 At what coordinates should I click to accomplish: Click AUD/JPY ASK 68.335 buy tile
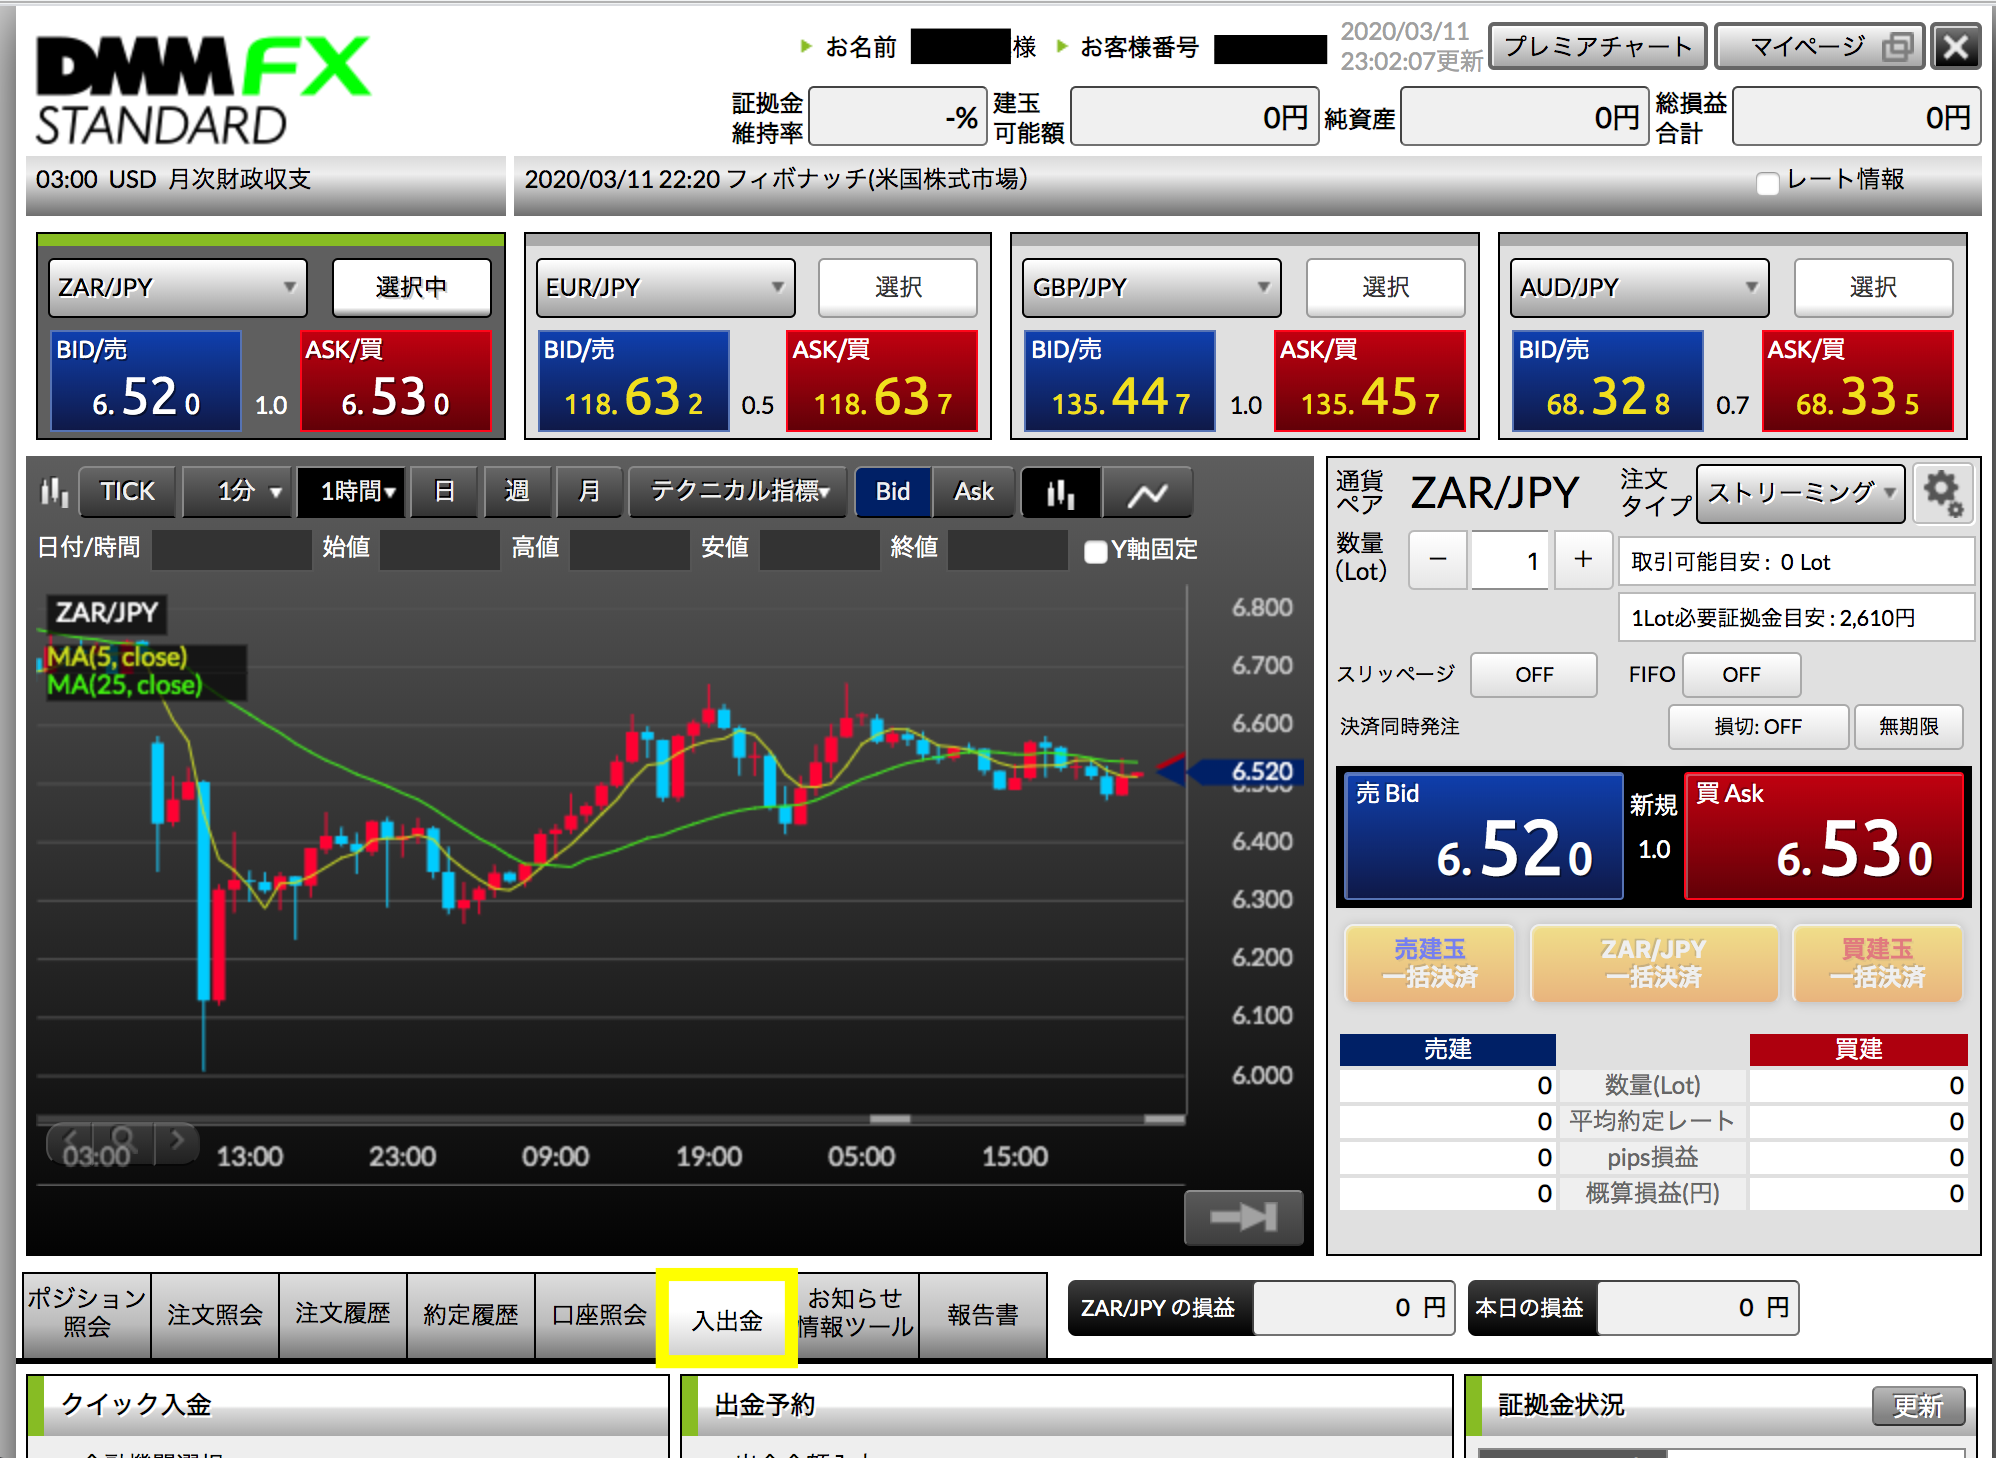[x=1857, y=381]
